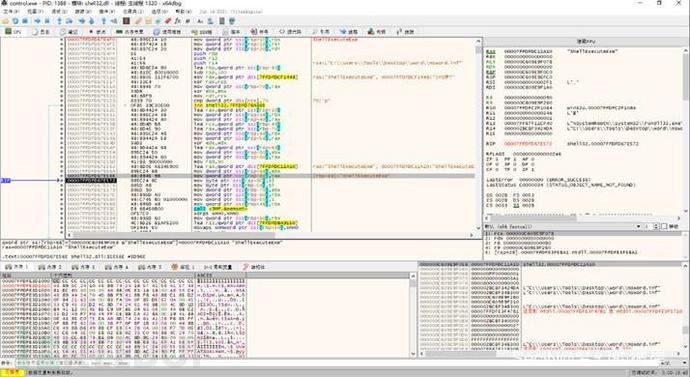This screenshot has height=377, width=690.
Task: Open the breakpoints tab with dot icon
Action: tap(98, 32)
